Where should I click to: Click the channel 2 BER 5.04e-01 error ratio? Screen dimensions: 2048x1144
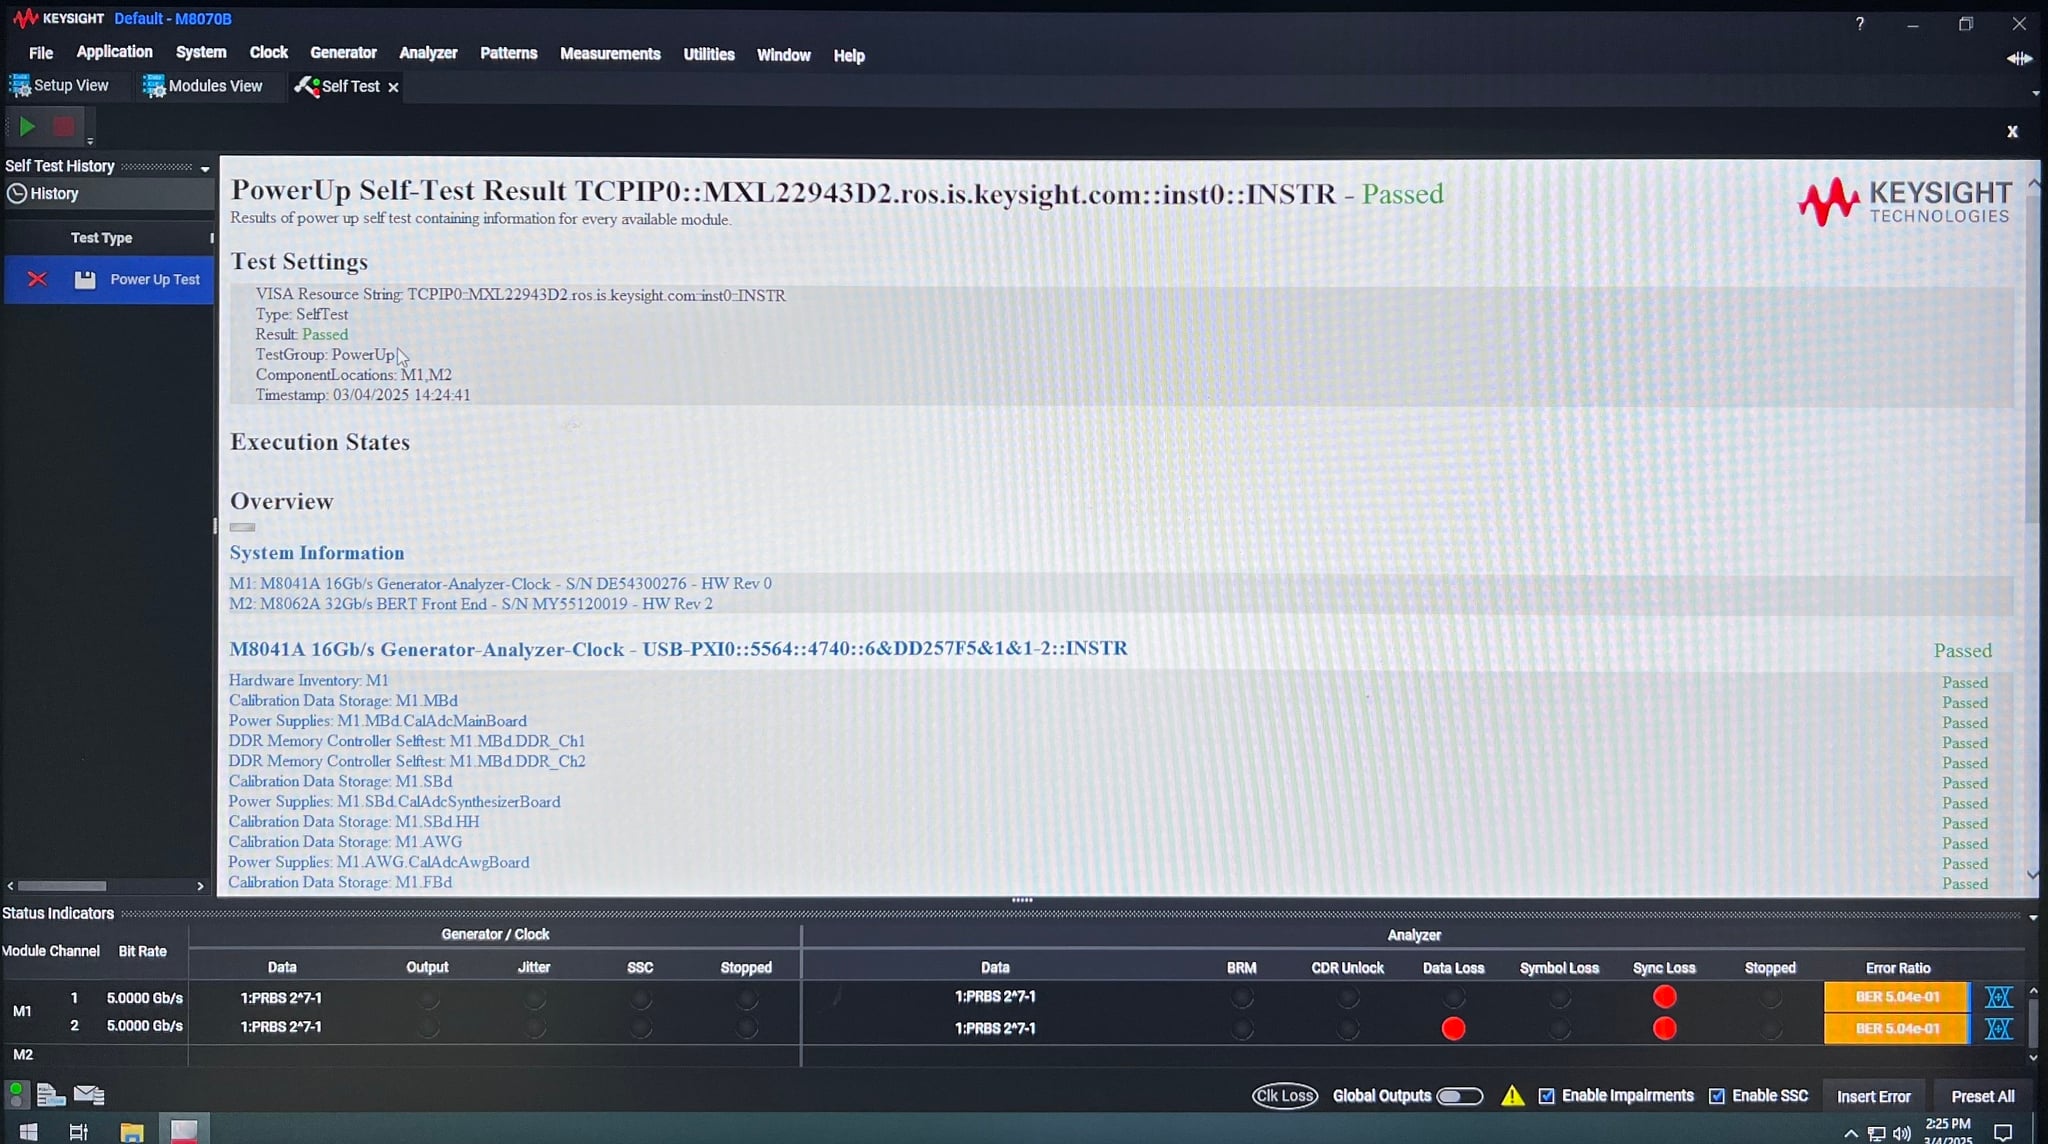coord(1896,1029)
